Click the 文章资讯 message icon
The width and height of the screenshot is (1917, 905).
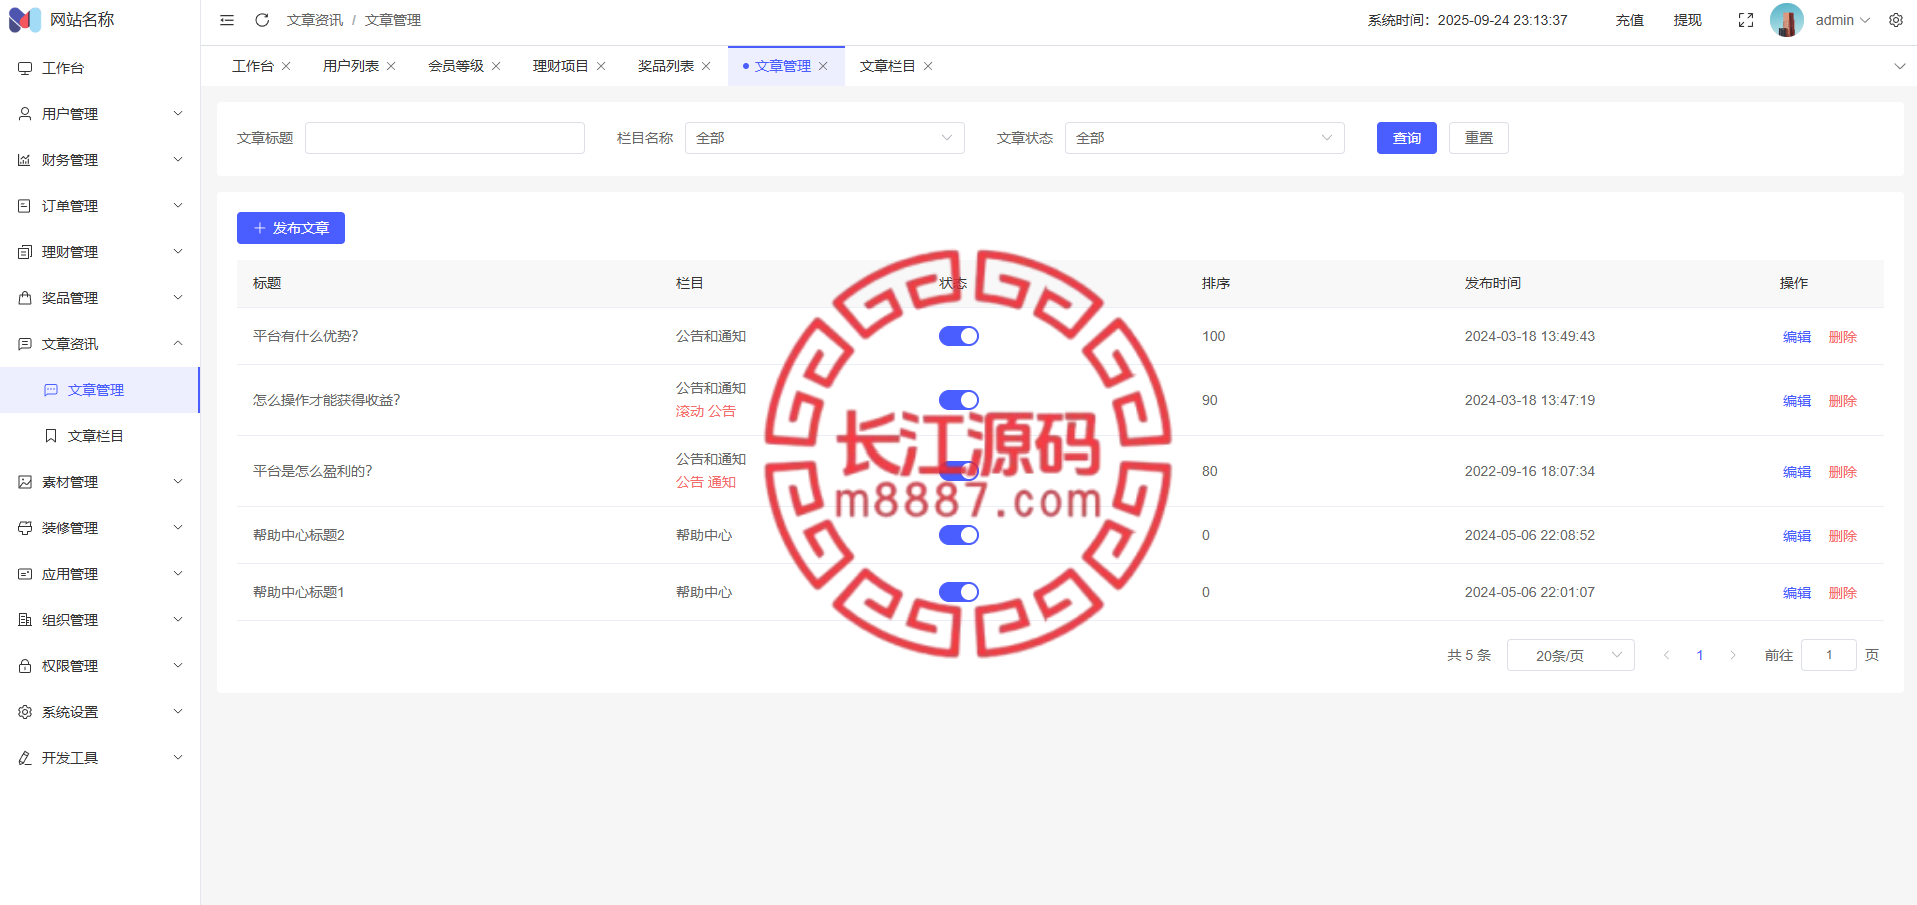click(25, 344)
